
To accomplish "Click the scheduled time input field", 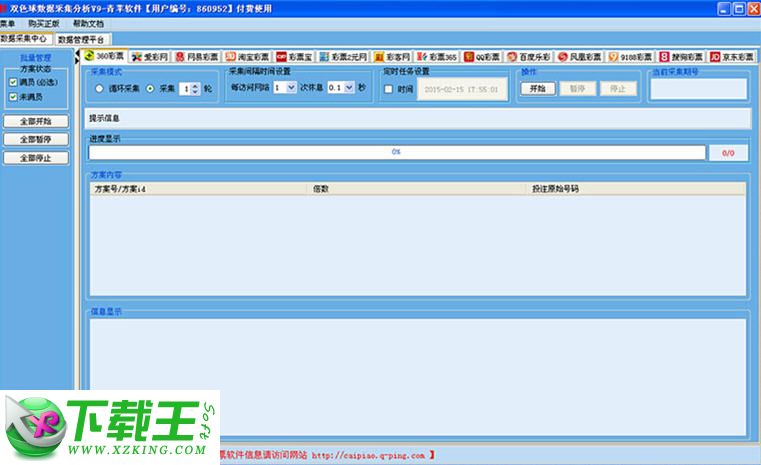I will 462,89.
